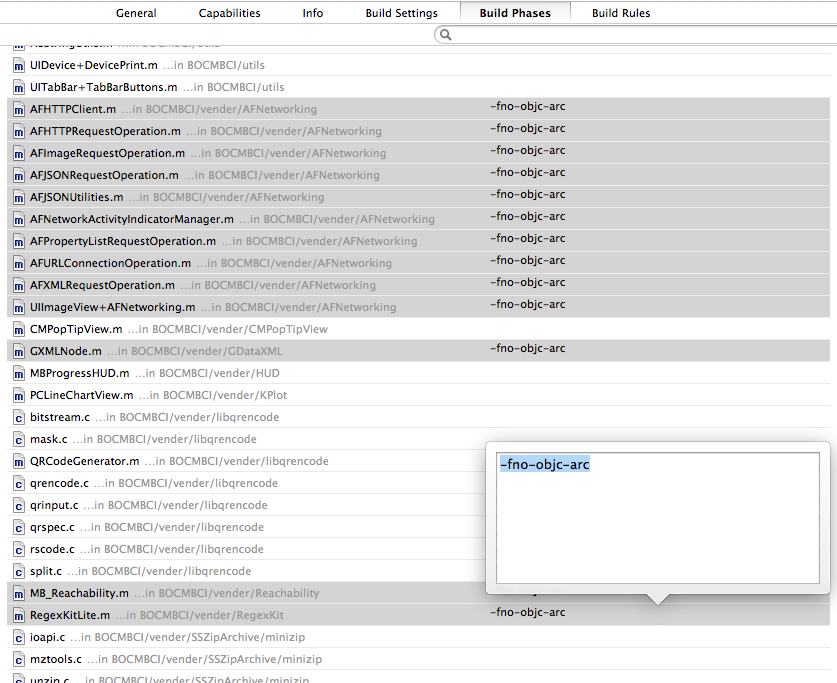Click GXMLNode.m file icon
The height and width of the screenshot is (683, 837).
(19, 352)
